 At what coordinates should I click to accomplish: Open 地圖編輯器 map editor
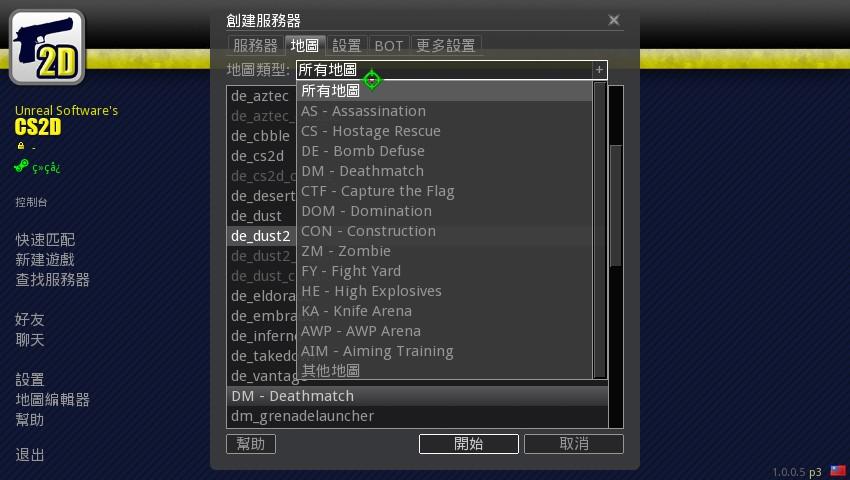click(53, 400)
